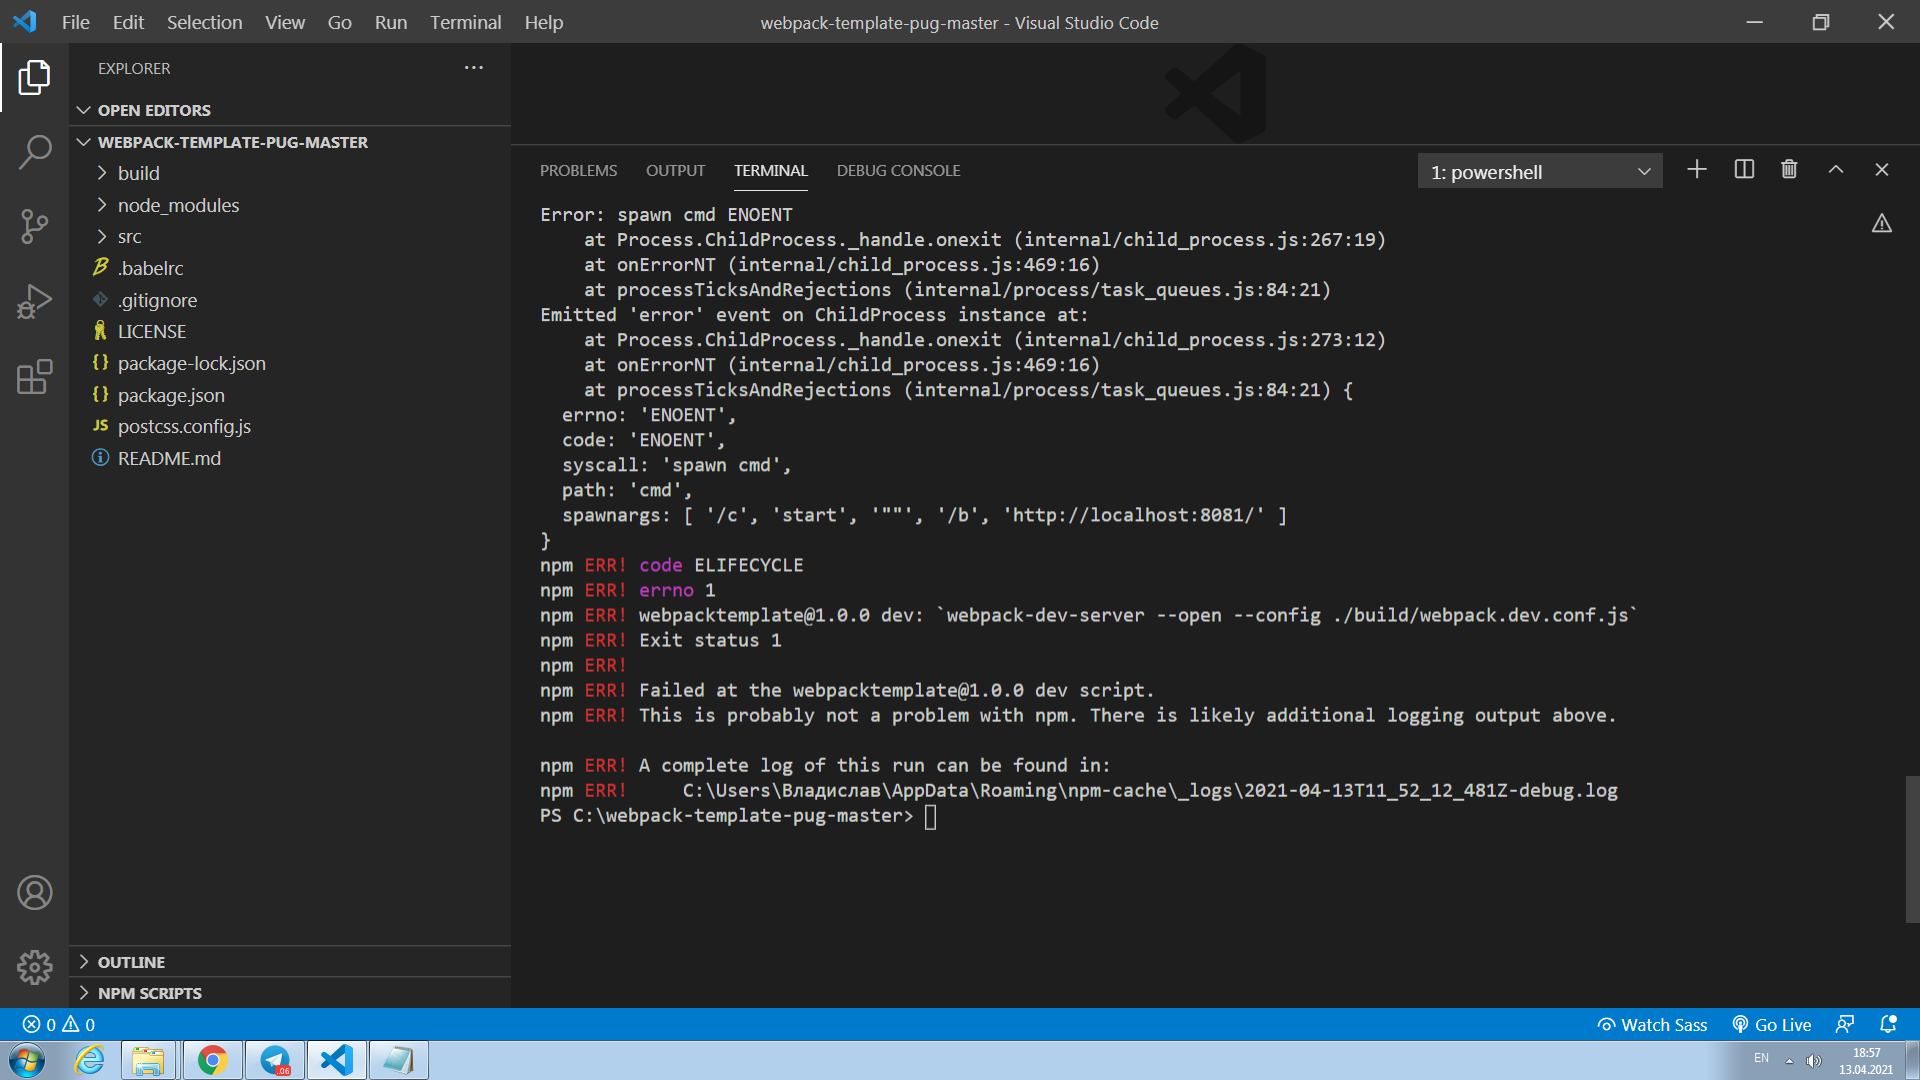The image size is (1920, 1080).
Task: Open the Accounts menu icon
Action: click(34, 892)
